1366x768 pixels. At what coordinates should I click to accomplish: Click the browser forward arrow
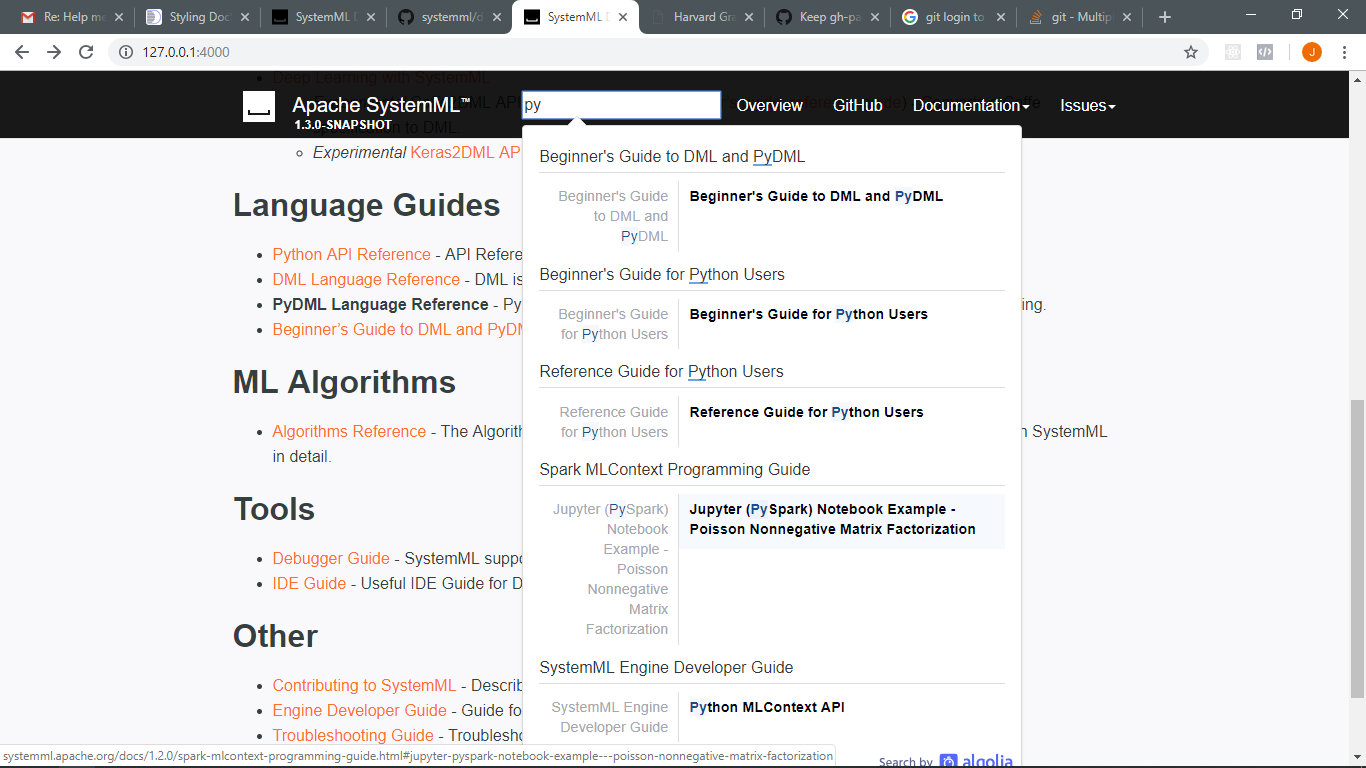[x=54, y=52]
